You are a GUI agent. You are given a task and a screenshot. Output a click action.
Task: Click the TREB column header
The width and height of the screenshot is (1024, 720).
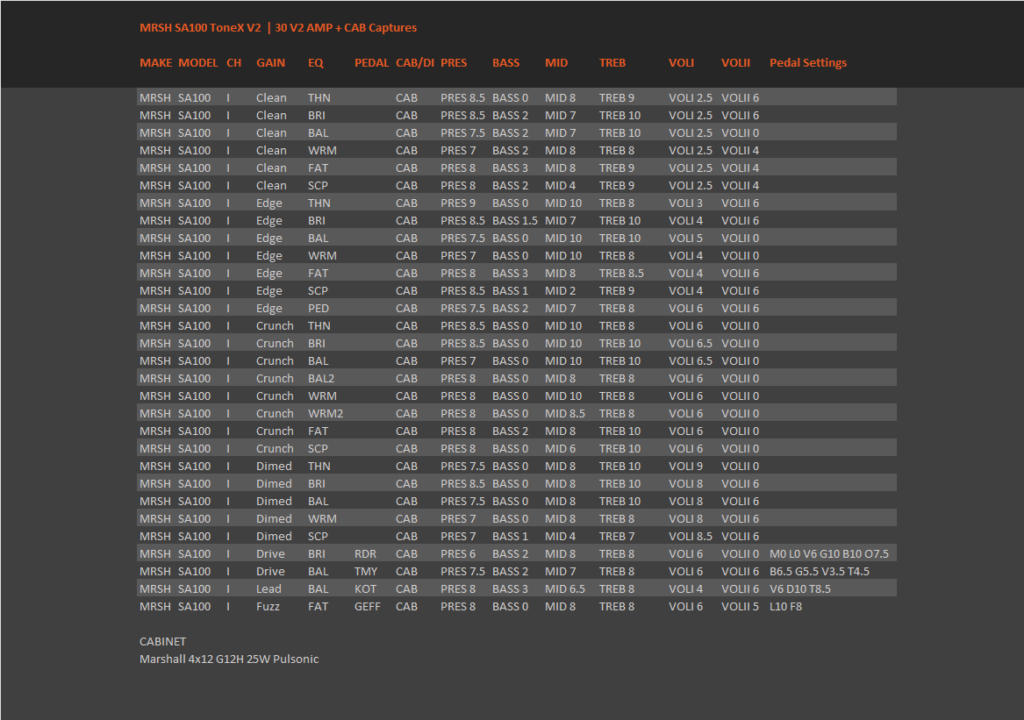[x=613, y=63]
